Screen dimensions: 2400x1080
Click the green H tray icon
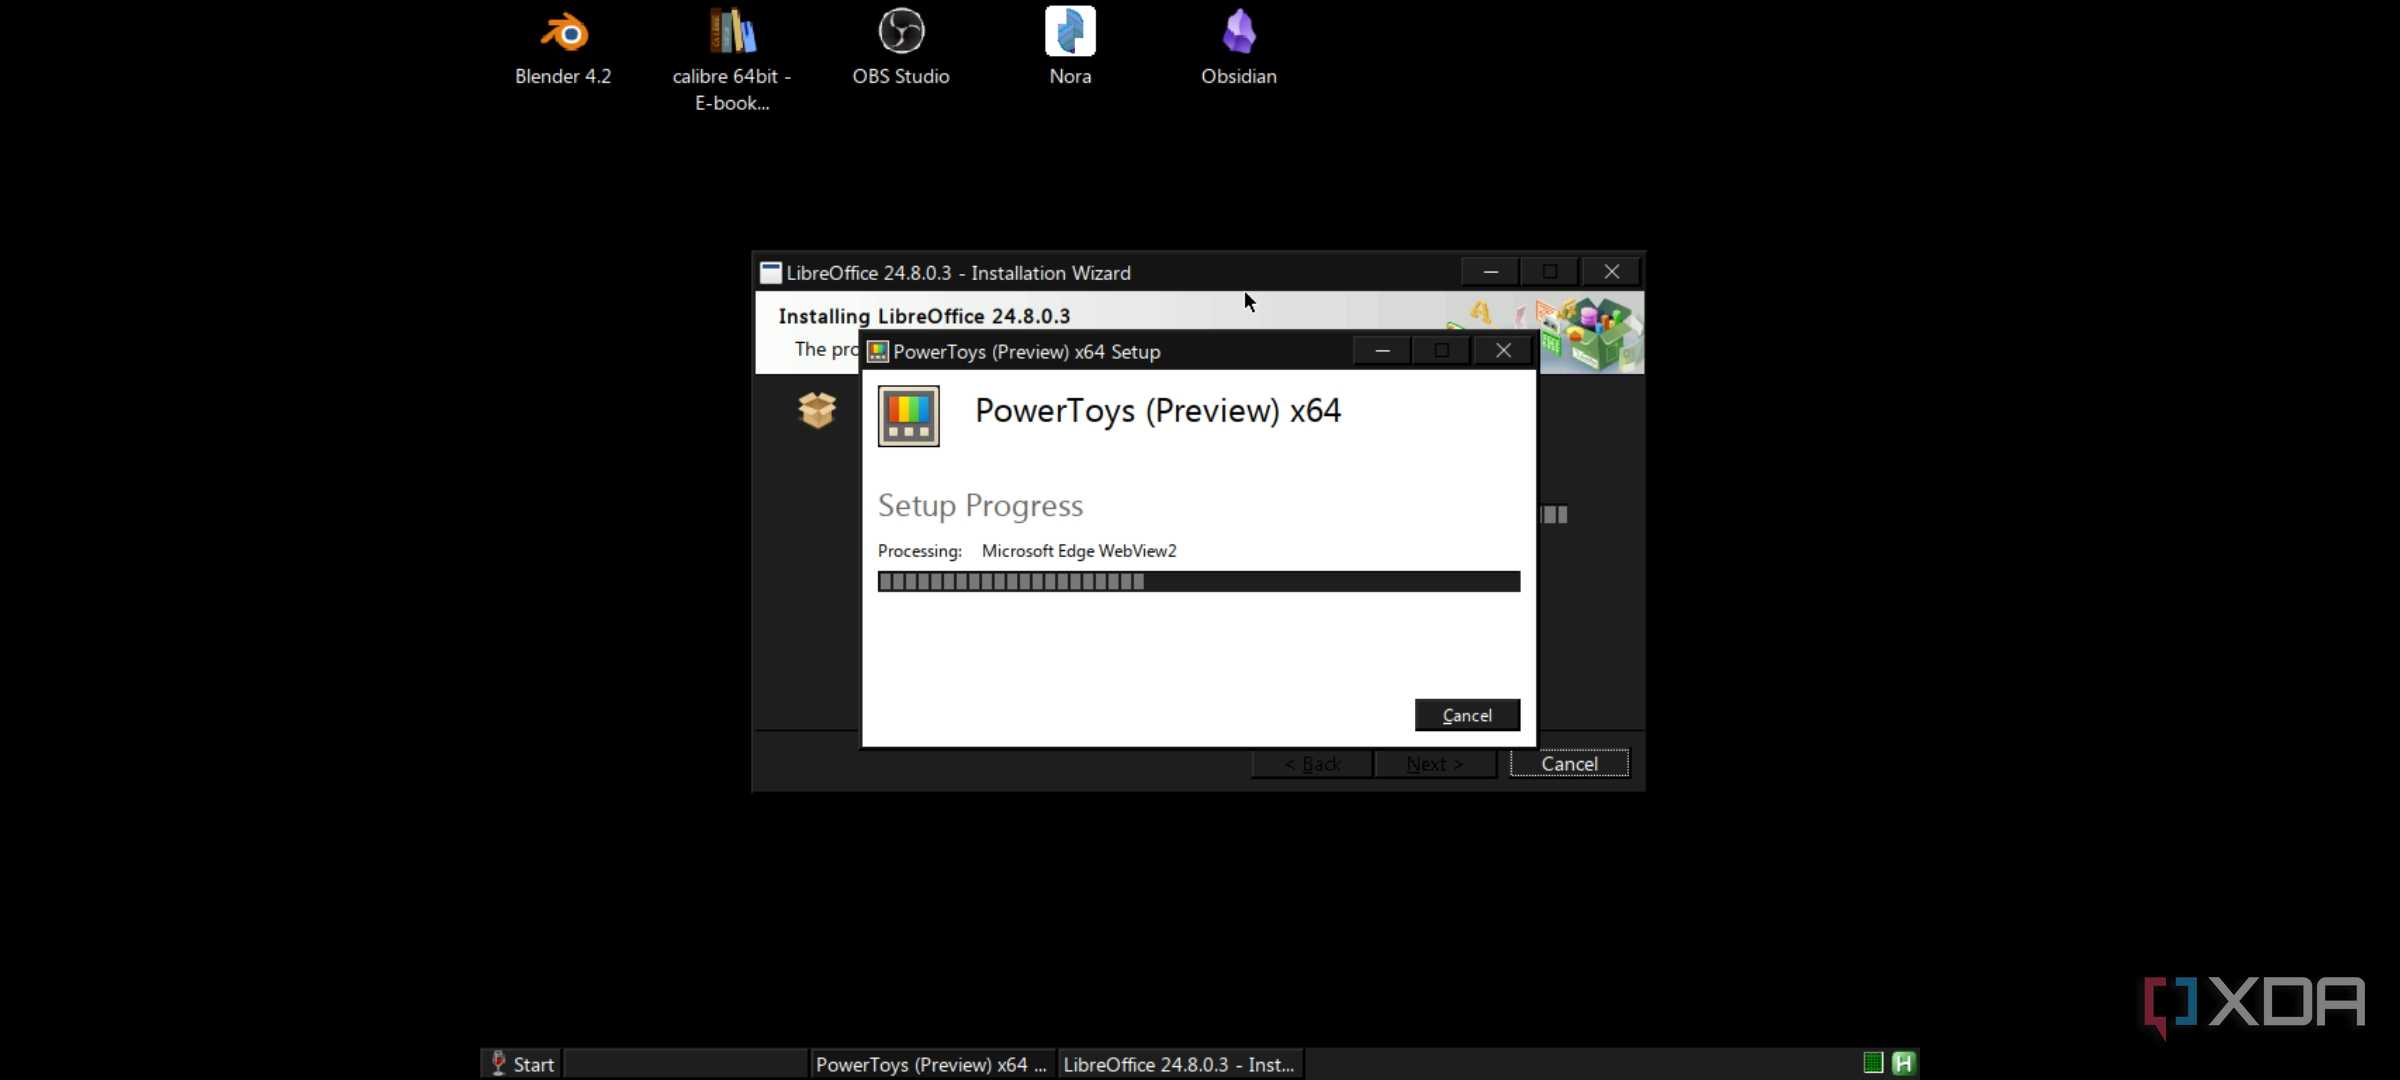pyautogui.click(x=1903, y=1063)
